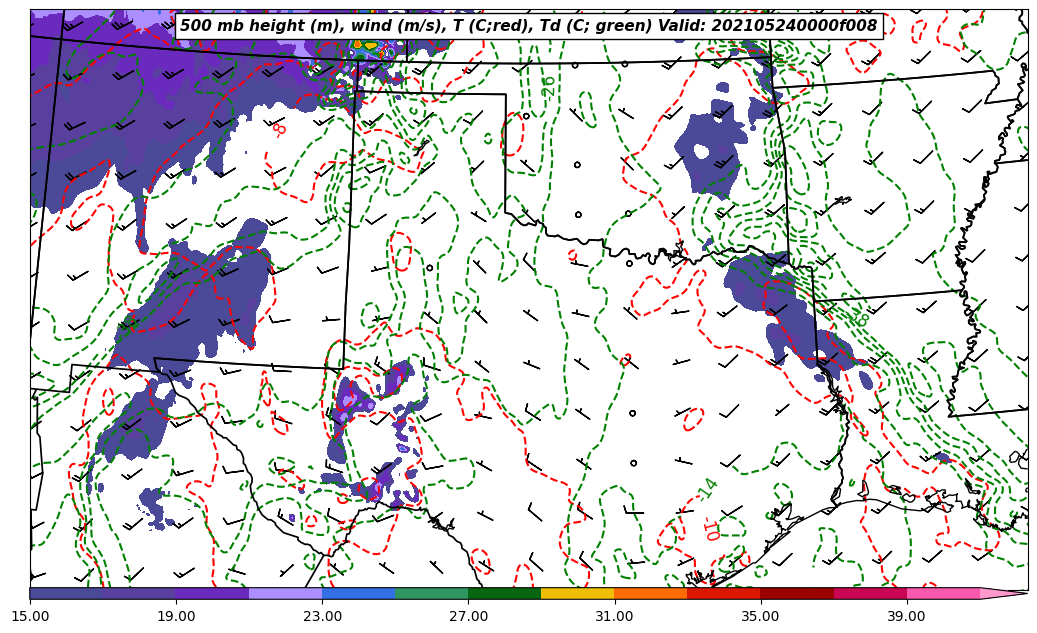Click the green contour label 26

point(548,86)
